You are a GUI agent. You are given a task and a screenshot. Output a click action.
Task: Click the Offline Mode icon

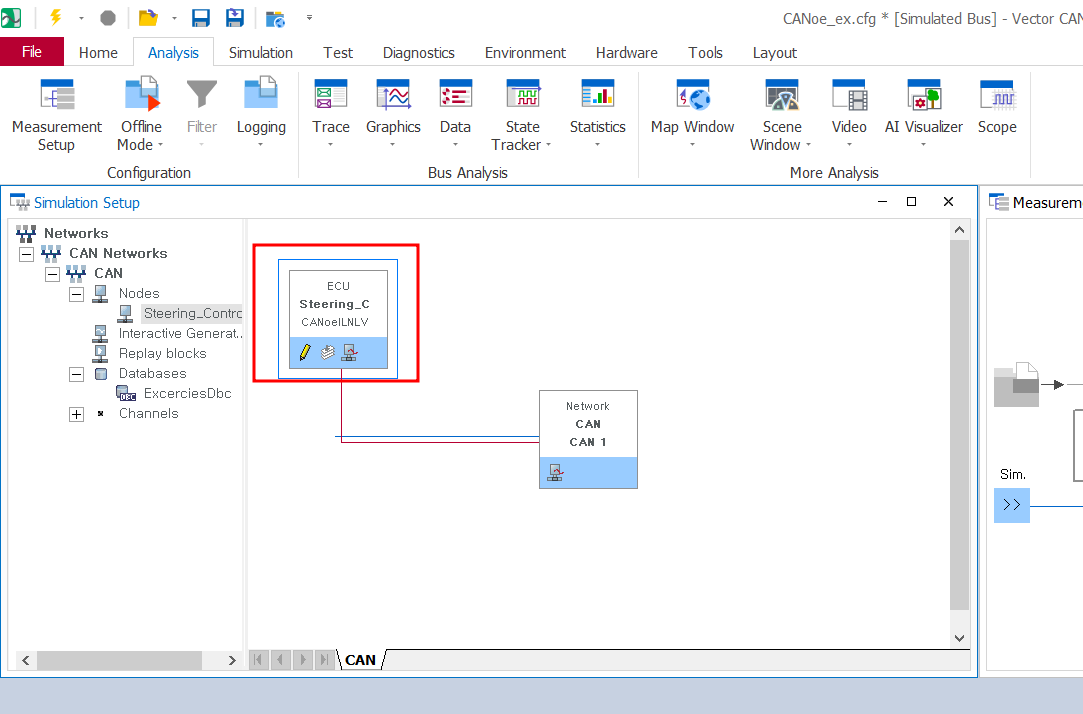pos(142,95)
